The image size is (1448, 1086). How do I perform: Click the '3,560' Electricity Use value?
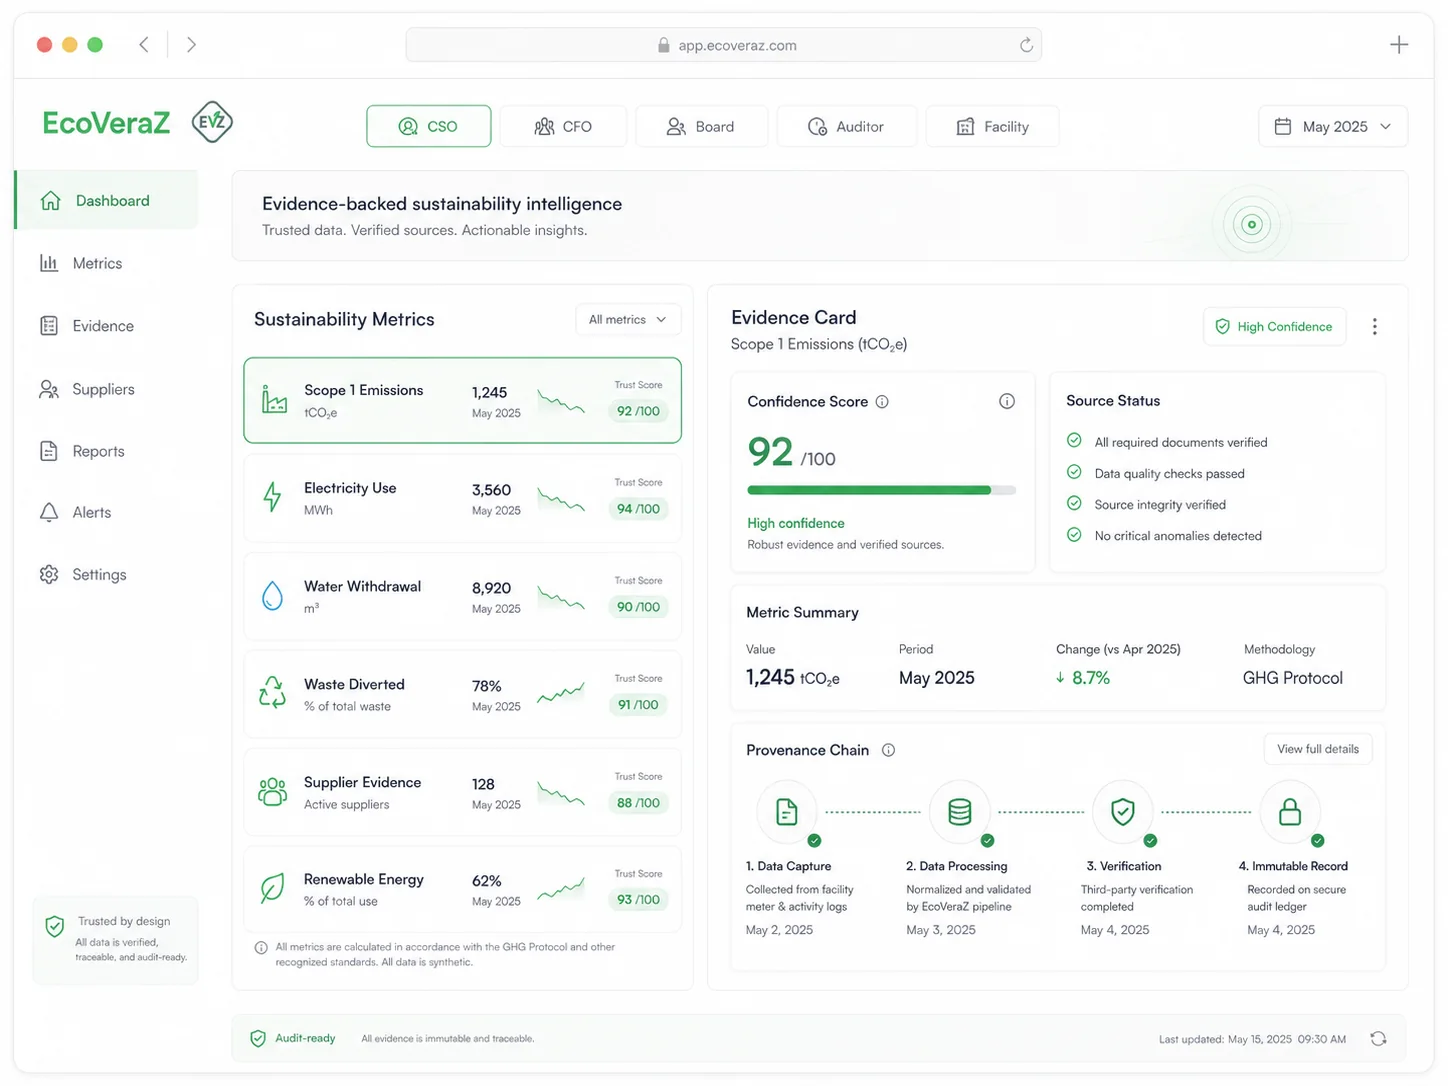(x=491, y=490)
